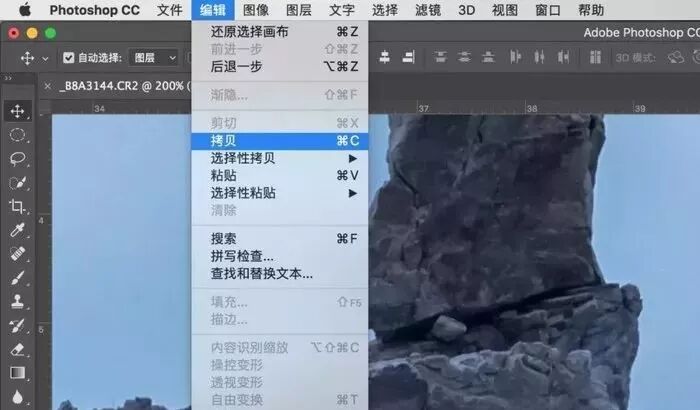Screen dimensions: 700x410
Task: Click the align bottom edges icon
Action: (x=408, y=57)
